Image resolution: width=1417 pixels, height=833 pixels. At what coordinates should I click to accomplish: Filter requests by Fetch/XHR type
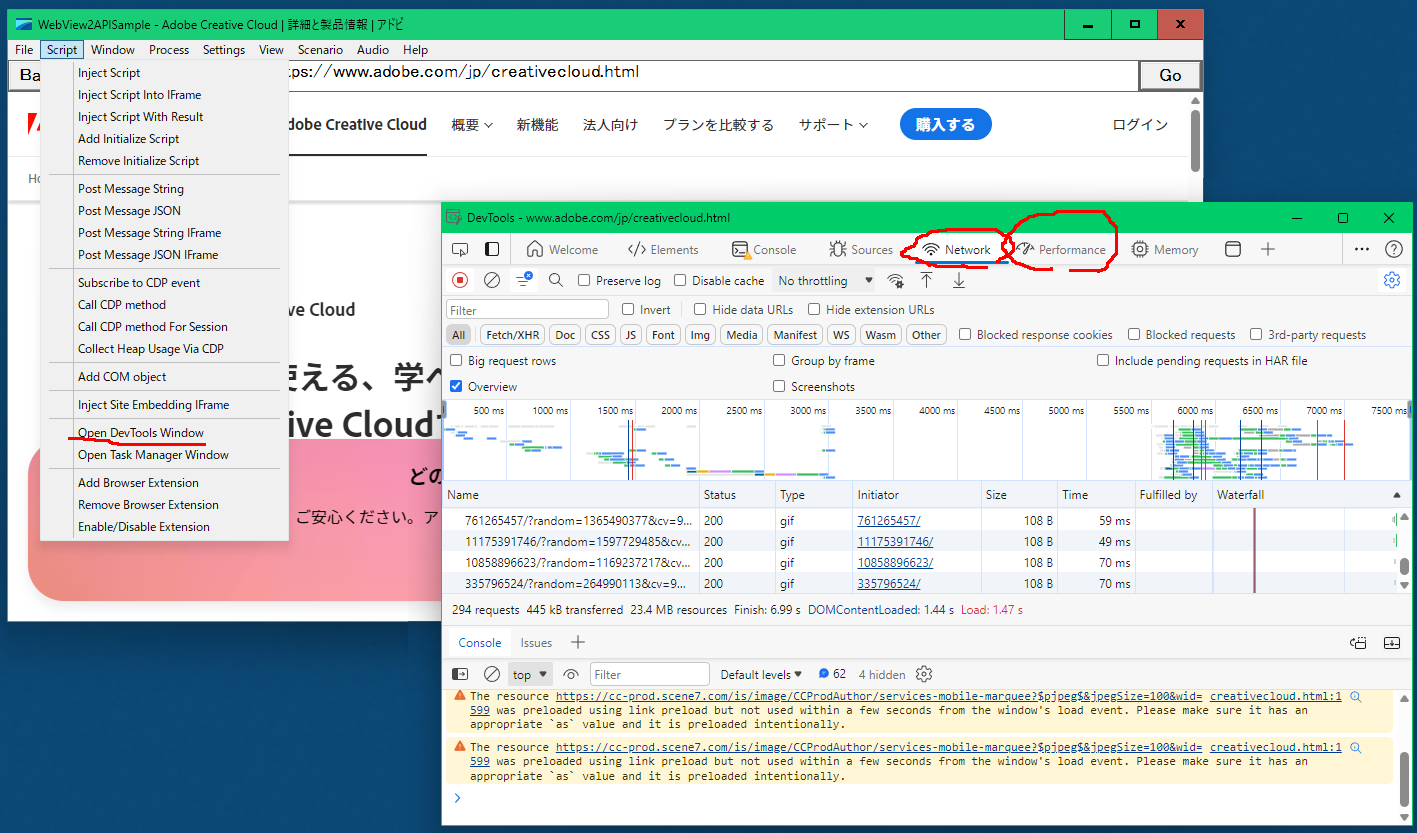(513, 335)
